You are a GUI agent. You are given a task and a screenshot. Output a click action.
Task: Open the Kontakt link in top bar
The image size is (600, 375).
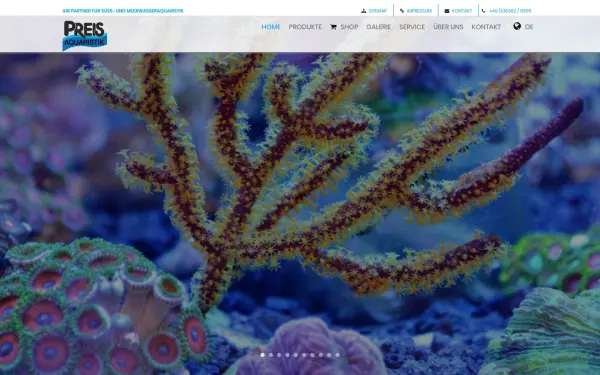click(462, 11)
